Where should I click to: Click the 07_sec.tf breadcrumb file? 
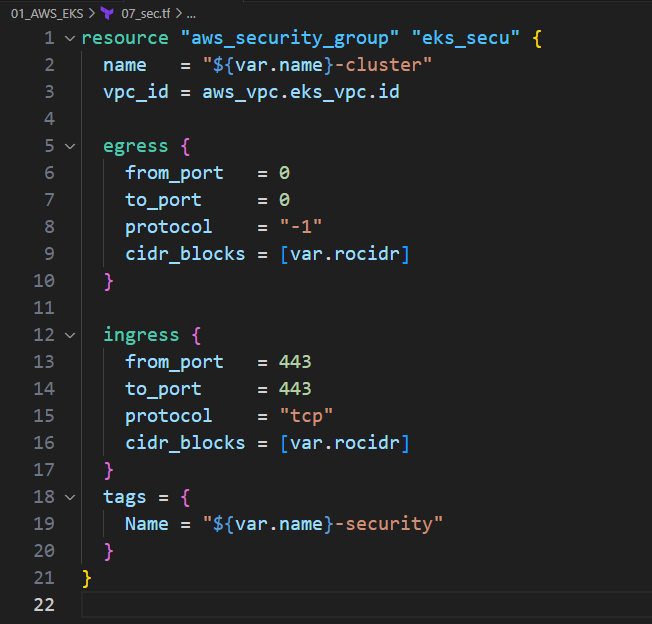146,14
